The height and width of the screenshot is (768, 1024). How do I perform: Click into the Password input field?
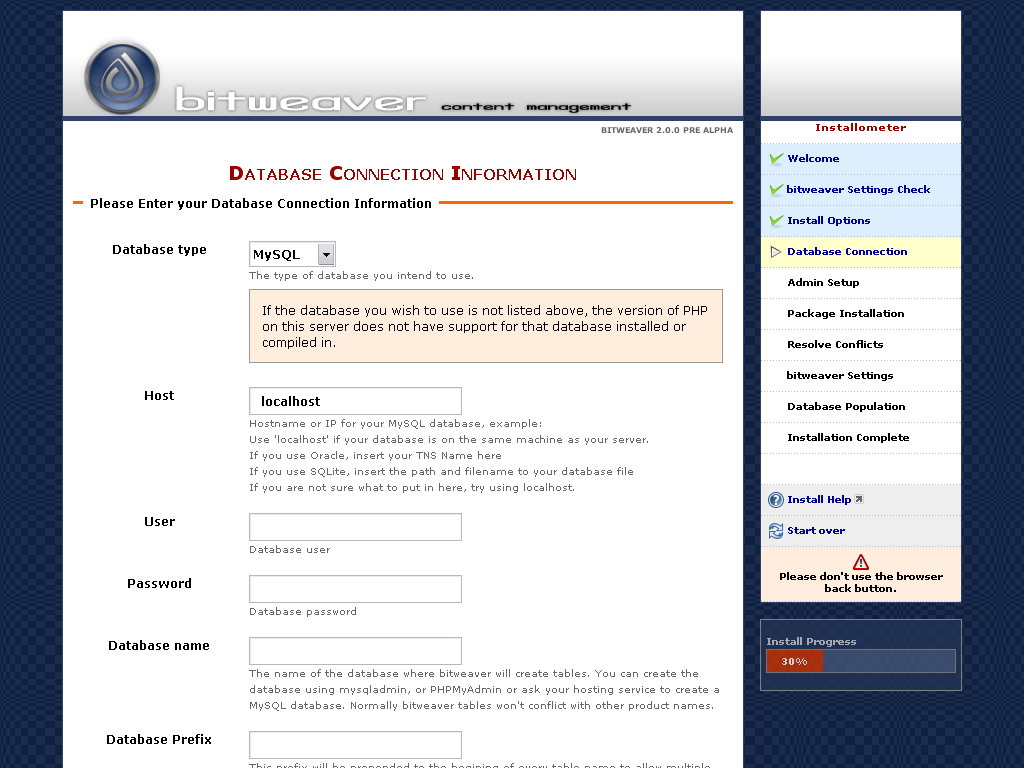point(355,589)
